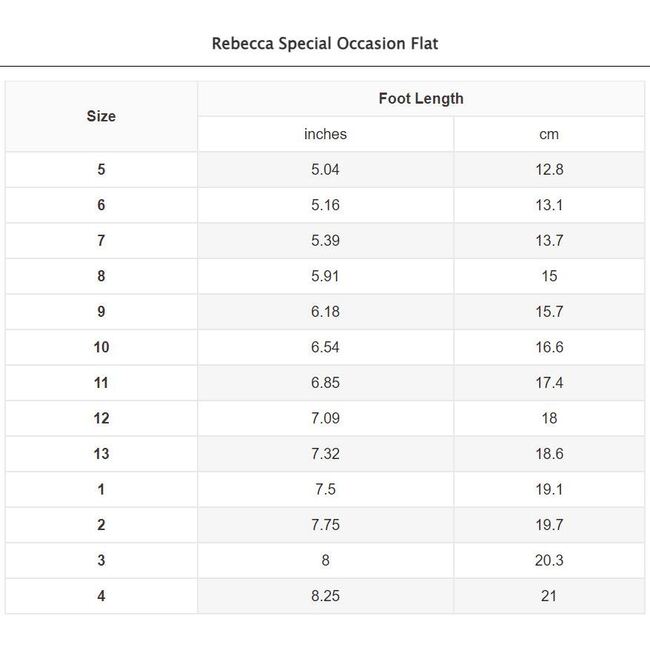Click the 21 cm value
The image size is (650, 650).
coord(549,596)
